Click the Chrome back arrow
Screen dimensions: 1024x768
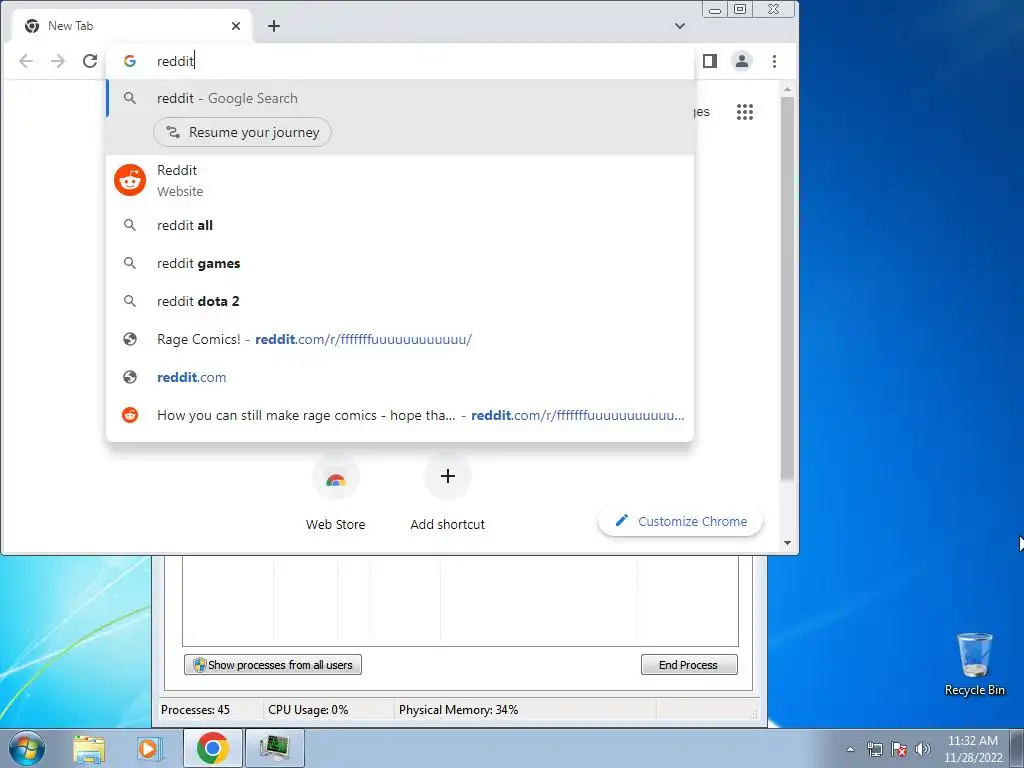[x=26, y=61]
